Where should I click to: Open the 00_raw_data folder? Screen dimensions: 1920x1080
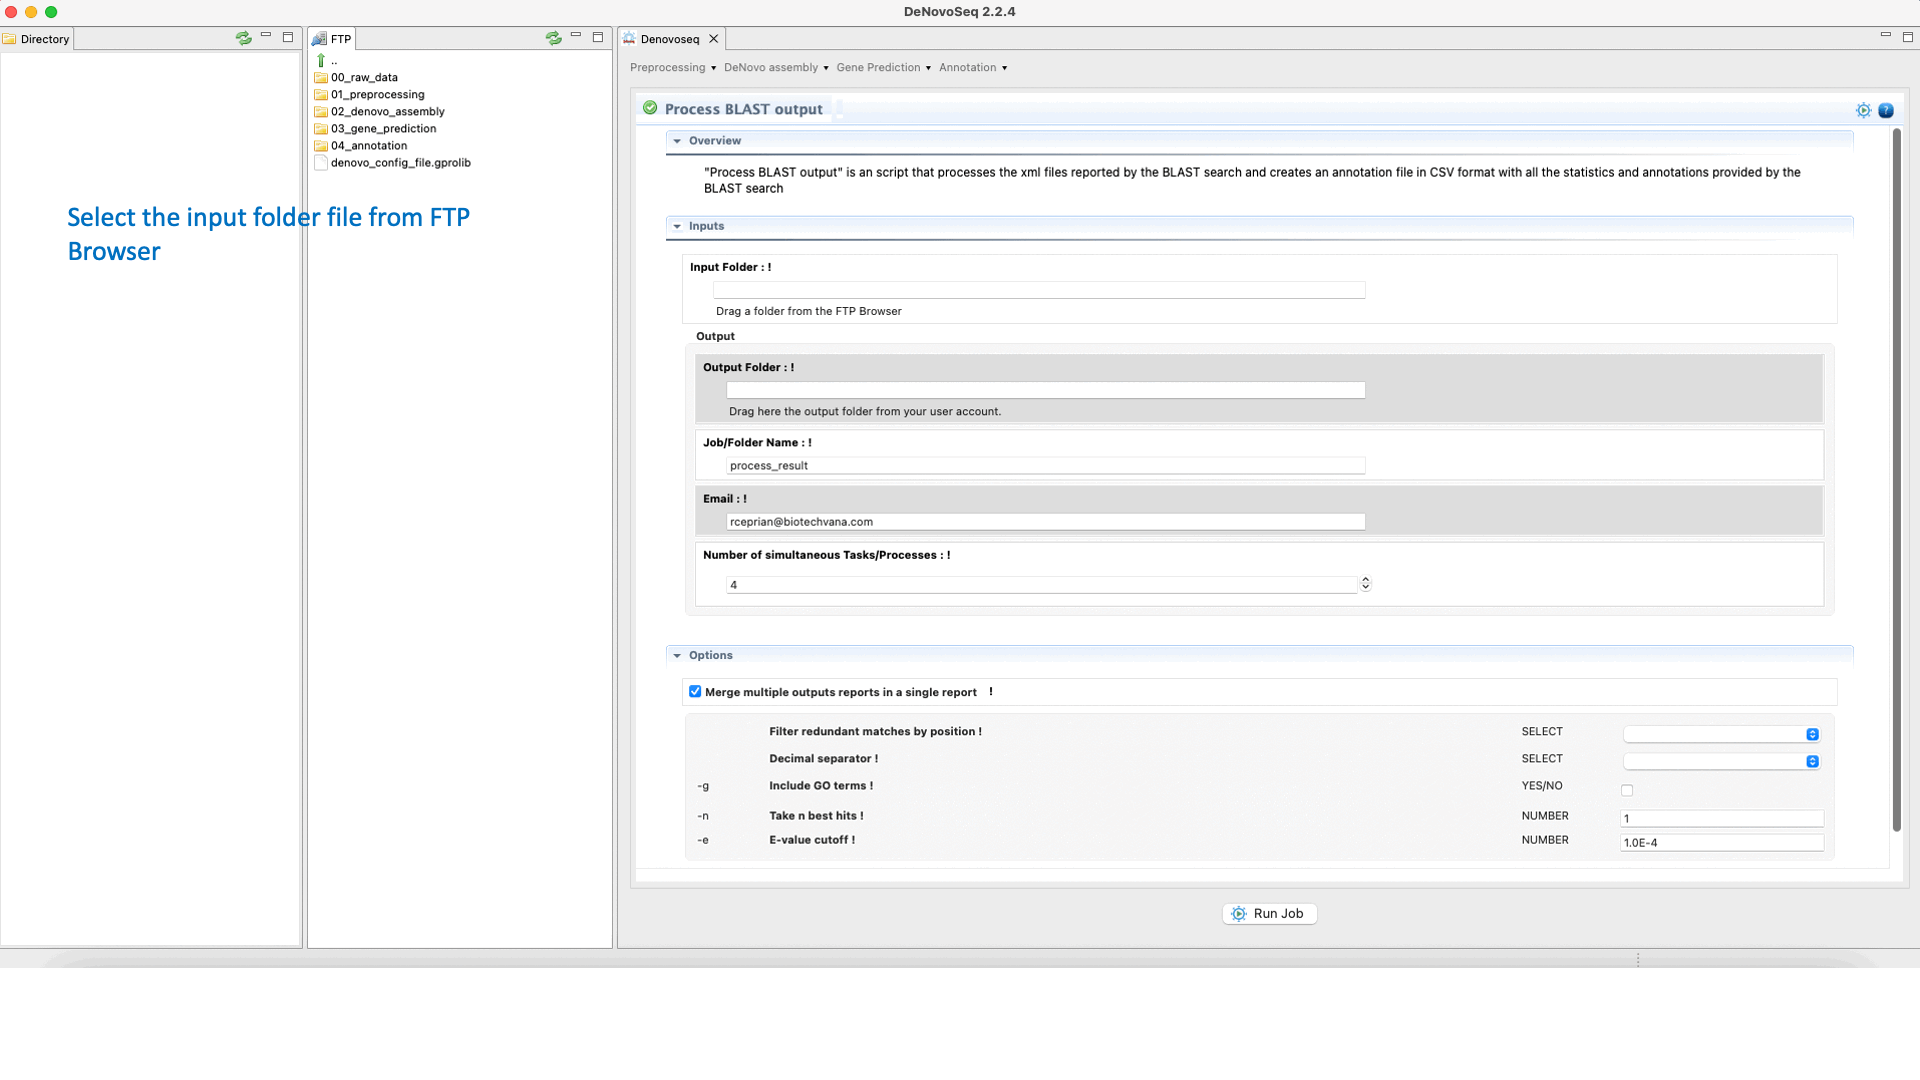click(364, 78)
